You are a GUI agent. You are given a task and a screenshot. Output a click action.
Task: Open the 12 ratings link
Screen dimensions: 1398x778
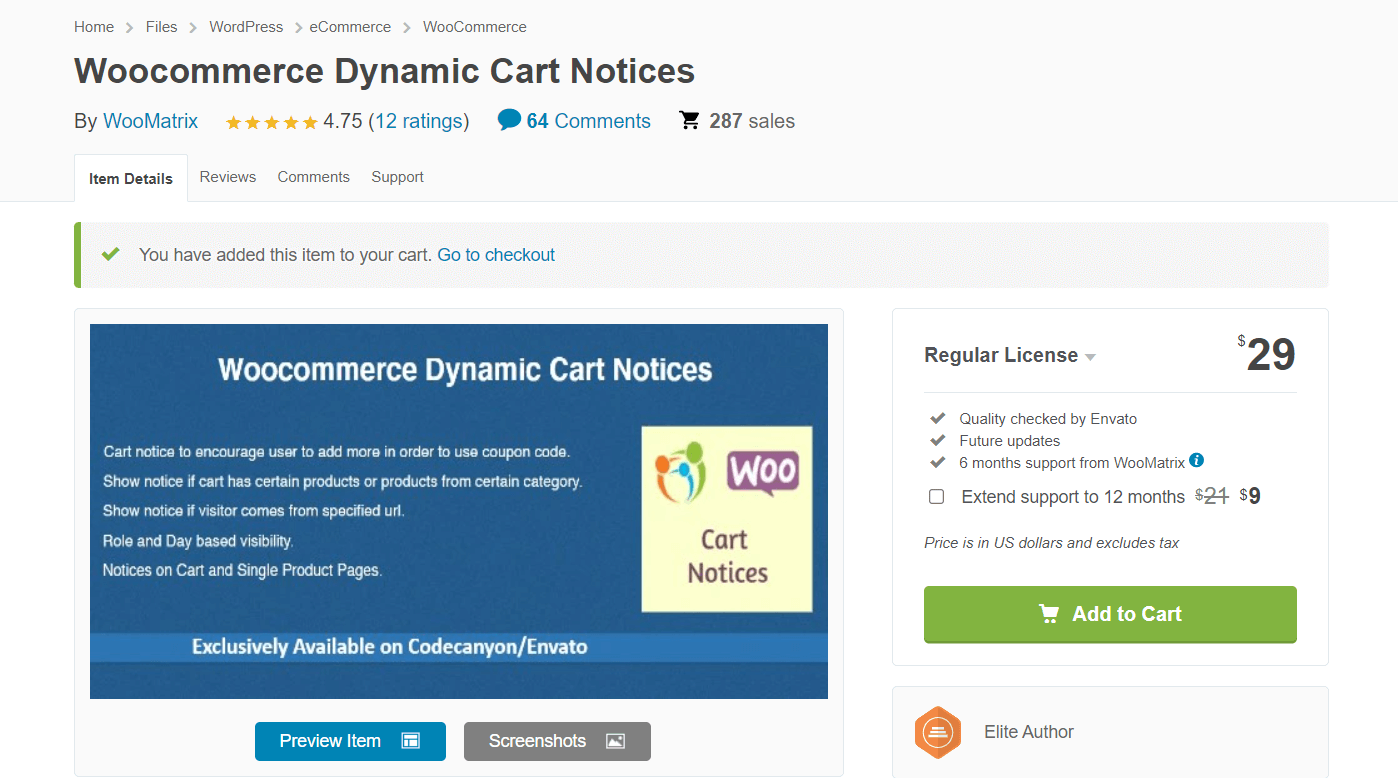point(419,121)
